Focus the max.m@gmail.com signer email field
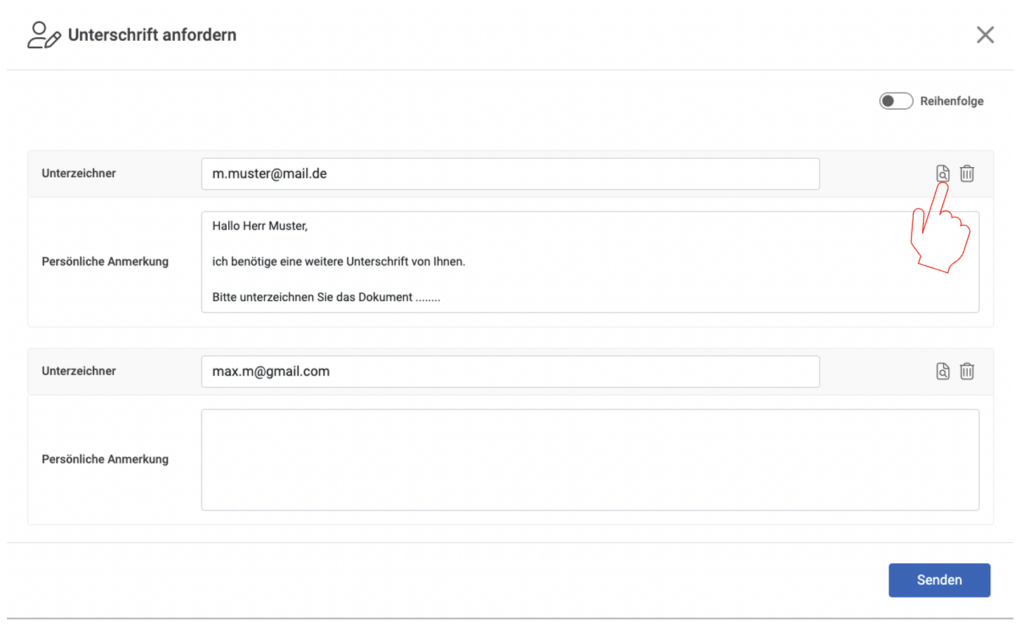 tap(510, 372)
